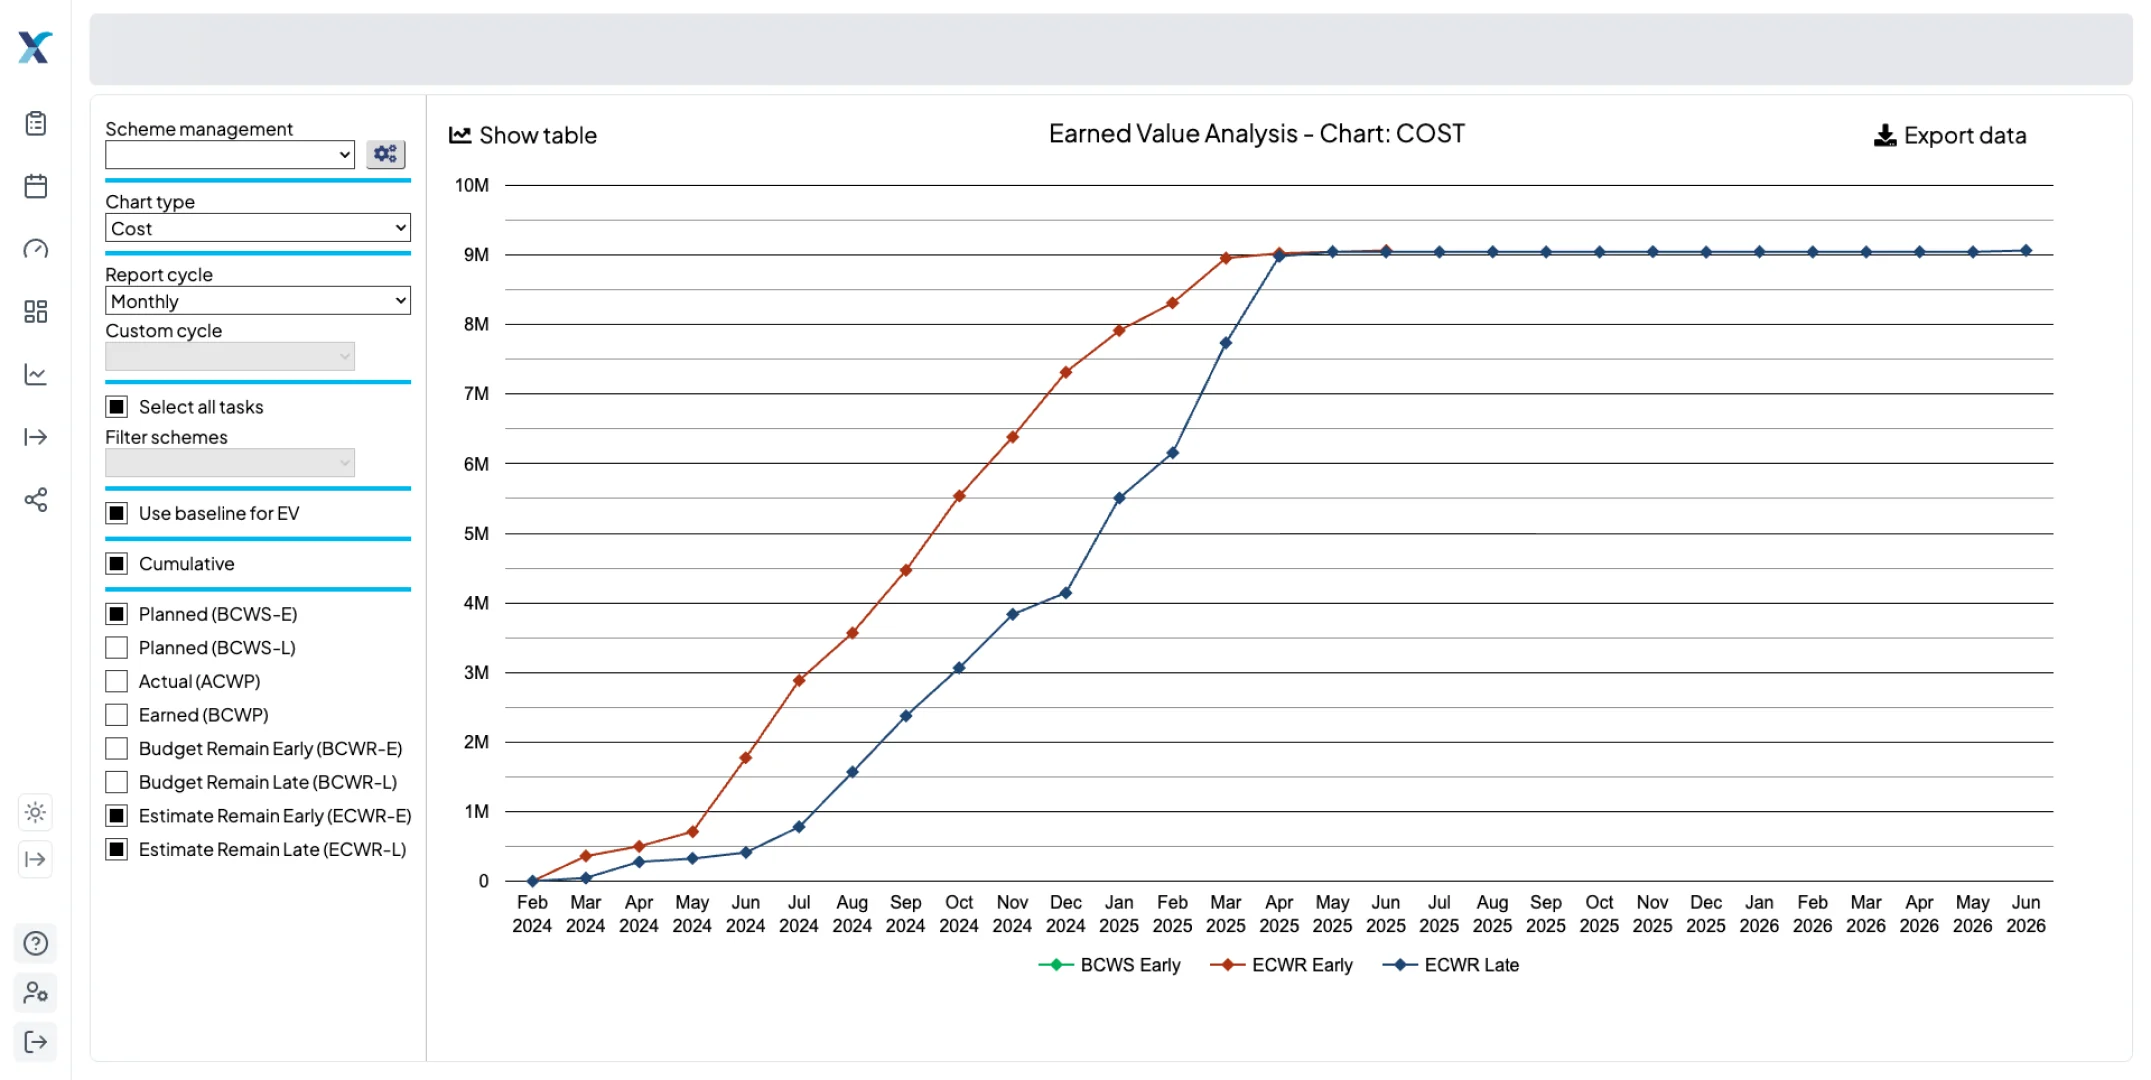Viewport: 2151px width, 1080px height.
Task: Open the Report cycle dropdown
Action: coord(257,301)
